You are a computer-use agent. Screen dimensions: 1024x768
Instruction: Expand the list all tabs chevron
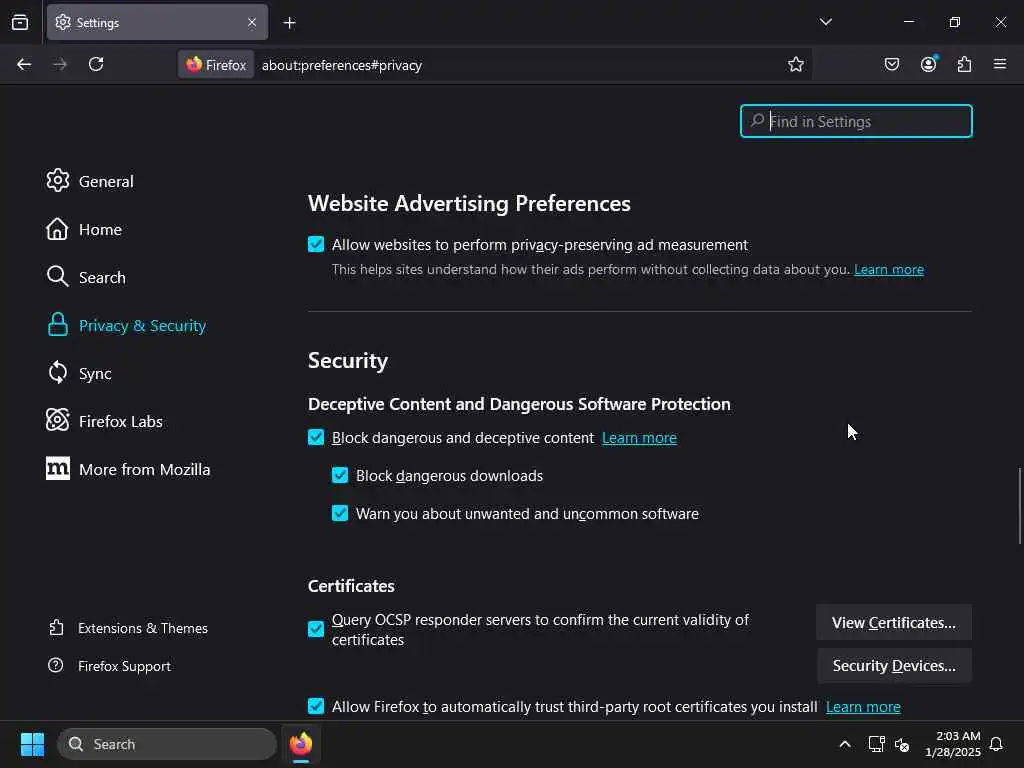tap(826, 22)
